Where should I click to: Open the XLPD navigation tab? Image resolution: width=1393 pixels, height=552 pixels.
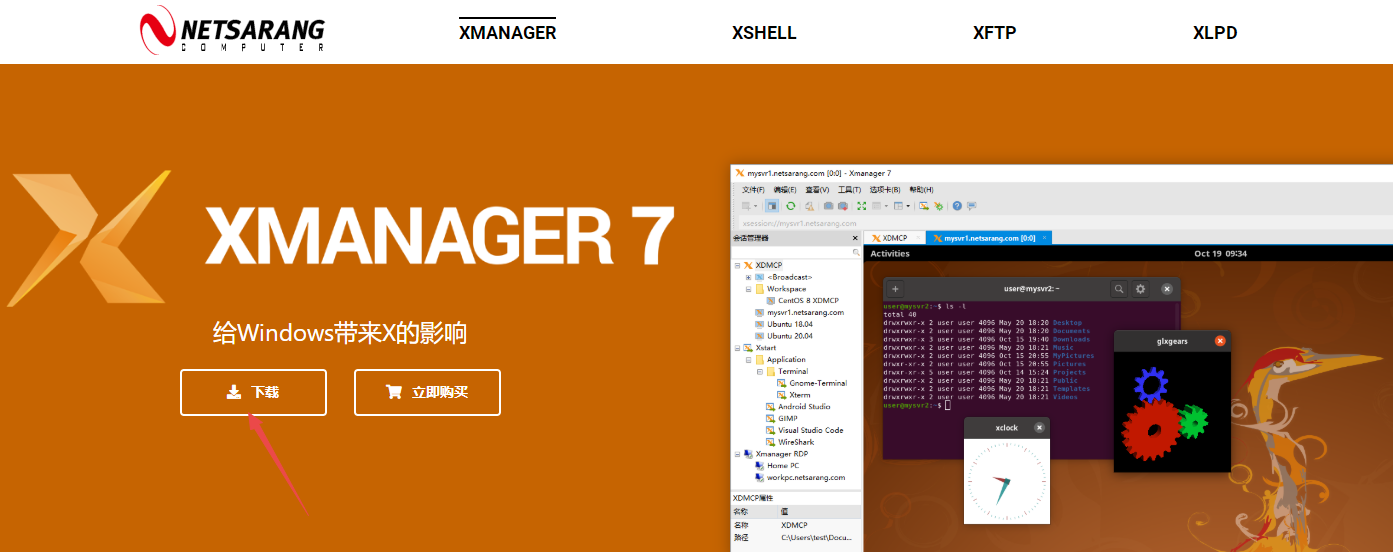[1215, 32]
